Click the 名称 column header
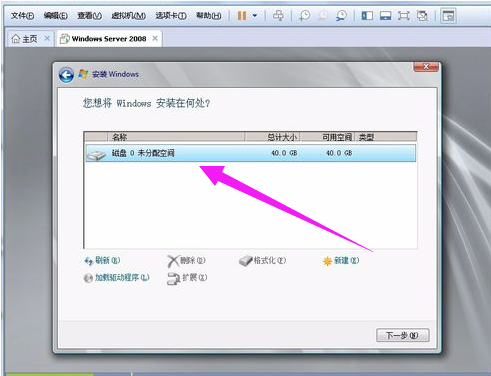Image resolution: width=491 pixels, height=376 pixels. pyautogui.click(x=176, y=137)
